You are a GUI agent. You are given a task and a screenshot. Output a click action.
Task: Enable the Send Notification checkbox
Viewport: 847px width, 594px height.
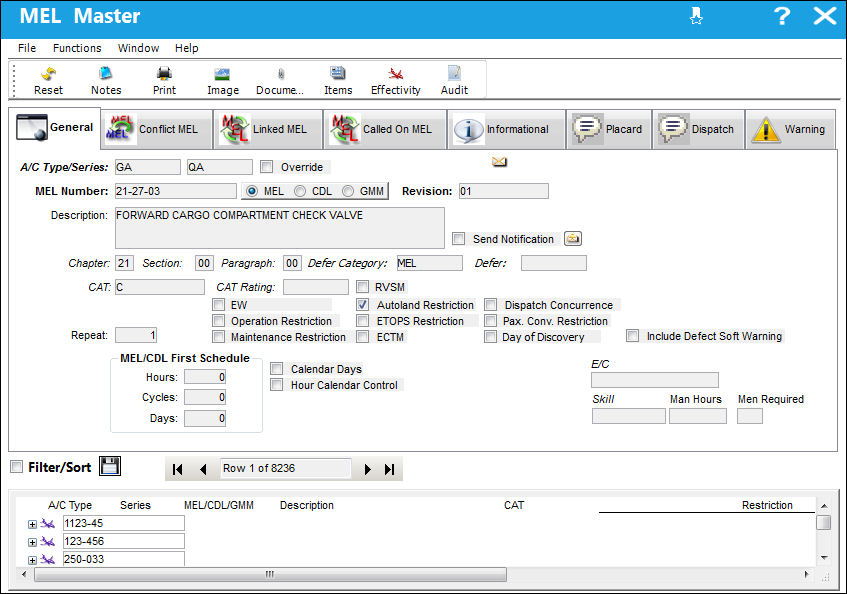click(x=459, y=239)
